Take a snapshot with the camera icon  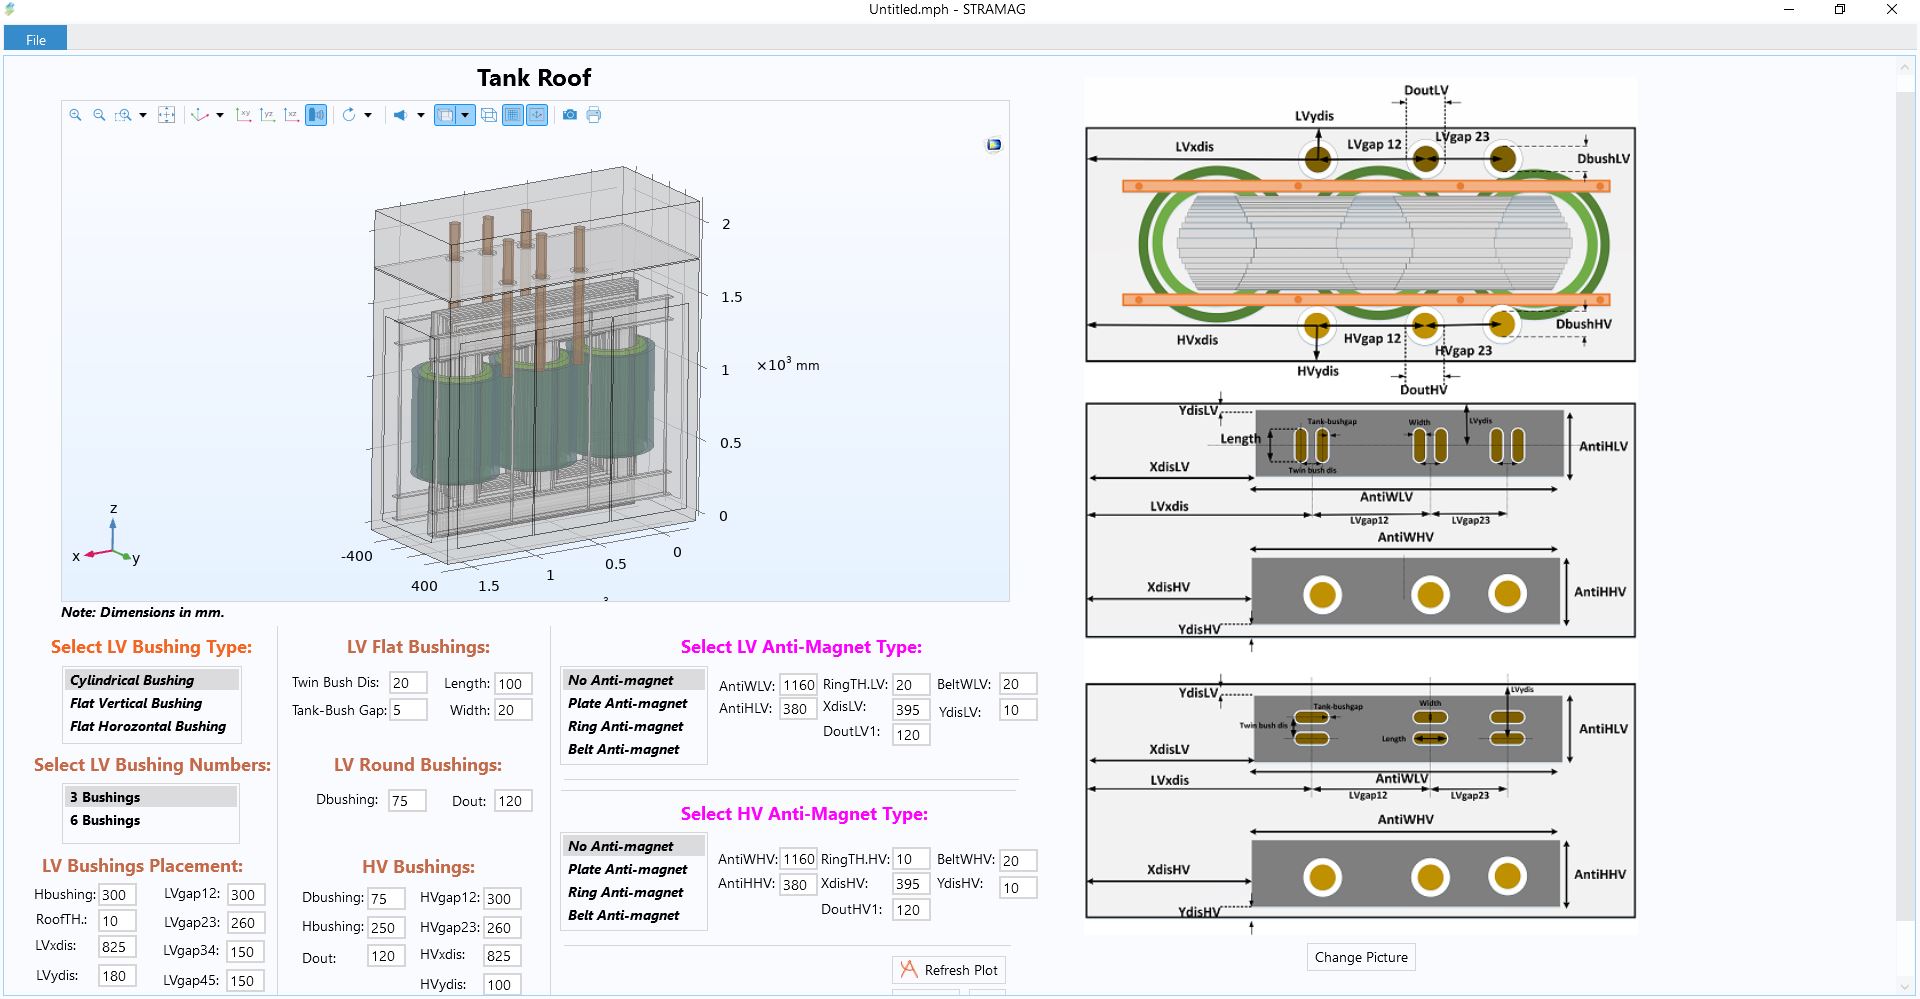click(570, 115)
